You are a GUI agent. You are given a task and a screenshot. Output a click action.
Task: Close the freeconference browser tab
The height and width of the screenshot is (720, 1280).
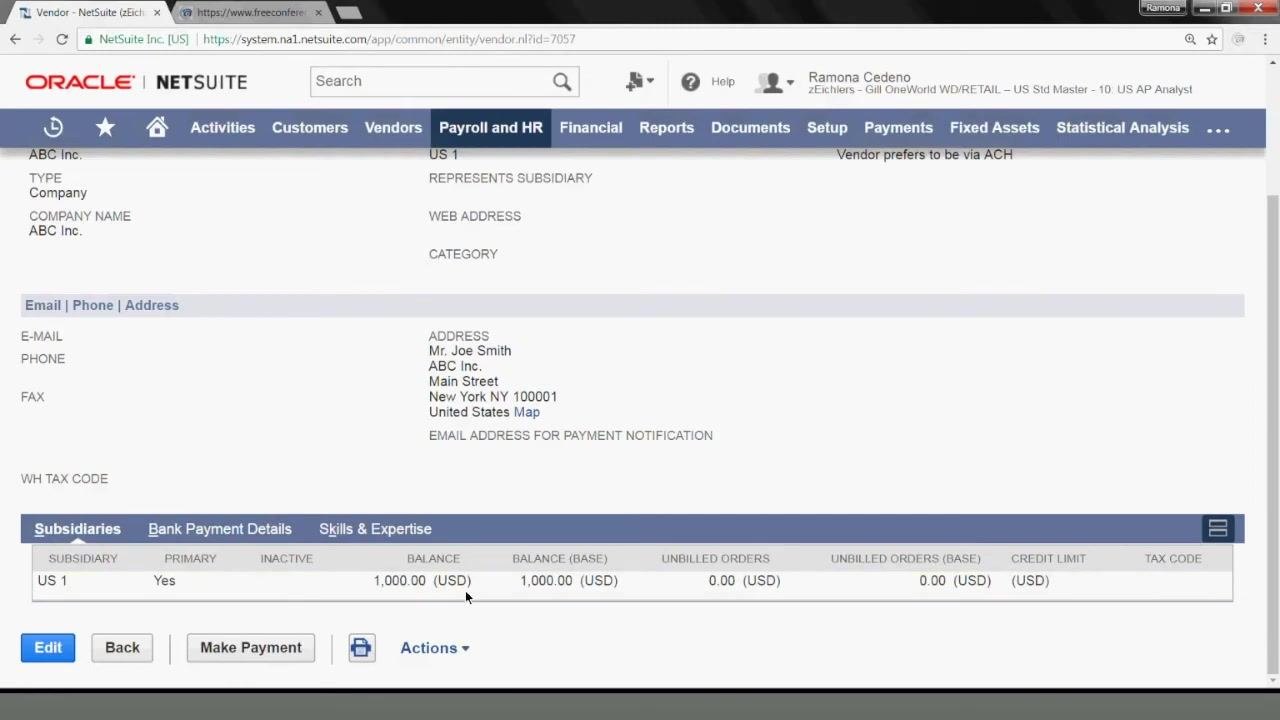319,12
